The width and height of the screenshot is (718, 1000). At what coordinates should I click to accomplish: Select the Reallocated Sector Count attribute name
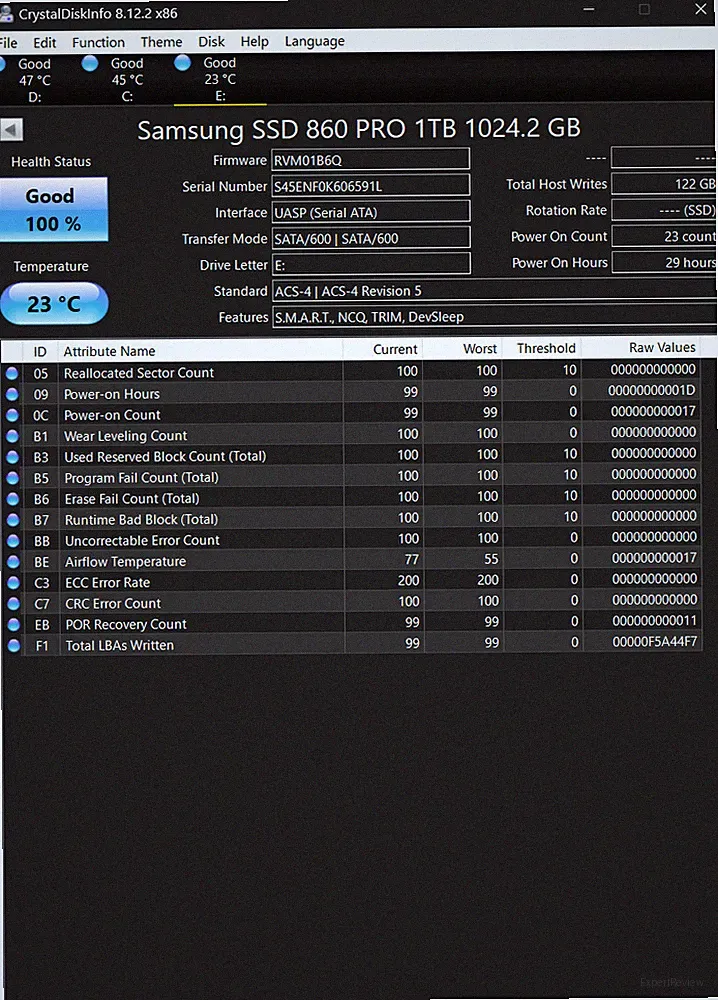coord(139,372)
